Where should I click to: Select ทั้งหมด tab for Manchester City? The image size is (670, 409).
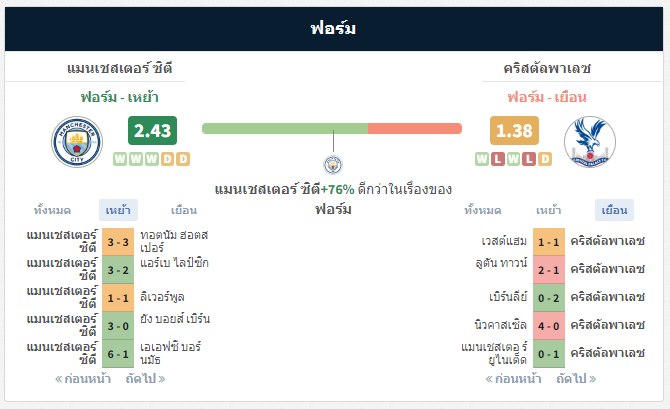pyautogui.click(x=52, y=210)
